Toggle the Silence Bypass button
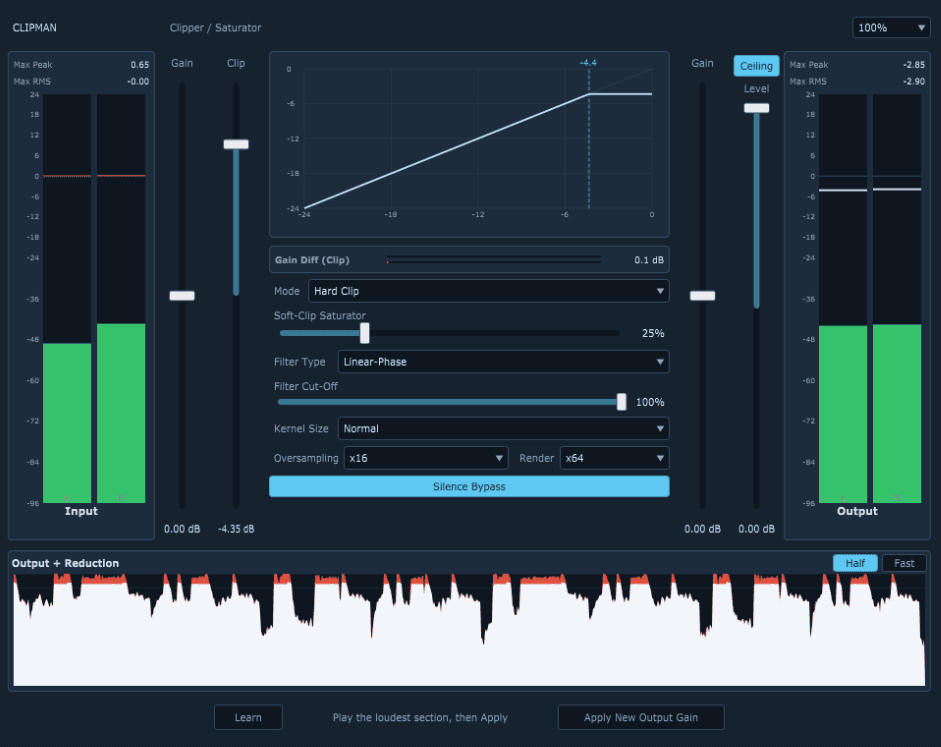 469,487
